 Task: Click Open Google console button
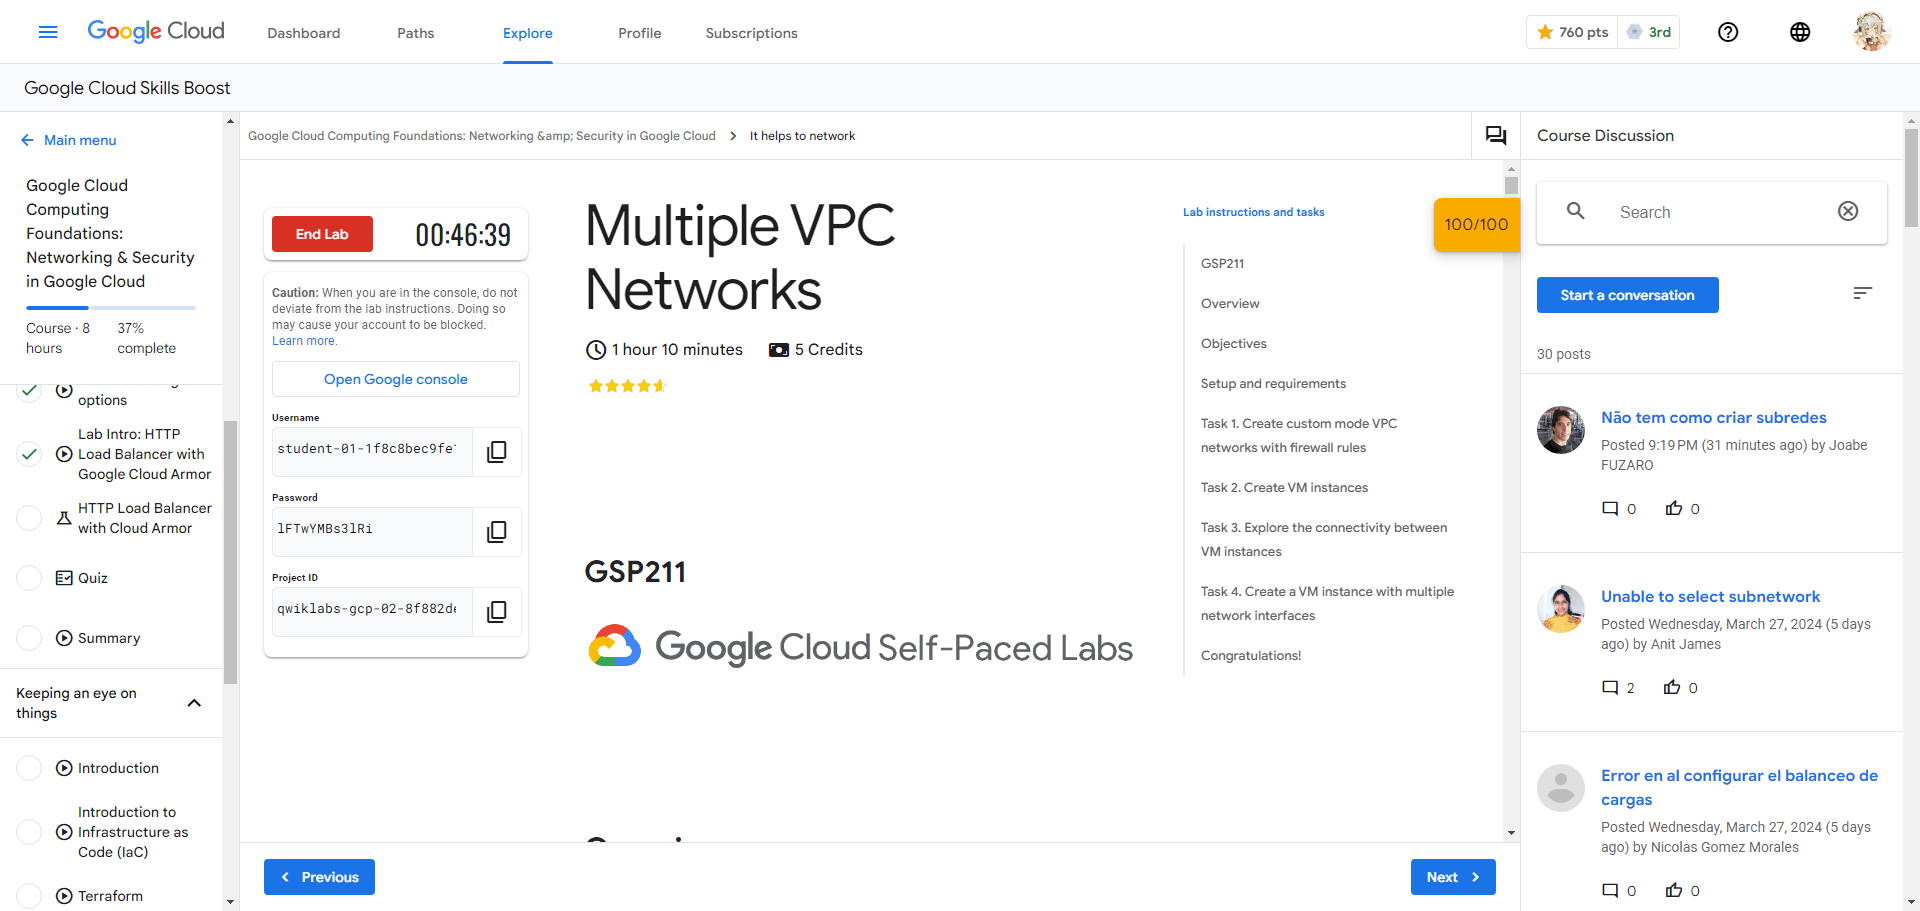click(396, 379)
